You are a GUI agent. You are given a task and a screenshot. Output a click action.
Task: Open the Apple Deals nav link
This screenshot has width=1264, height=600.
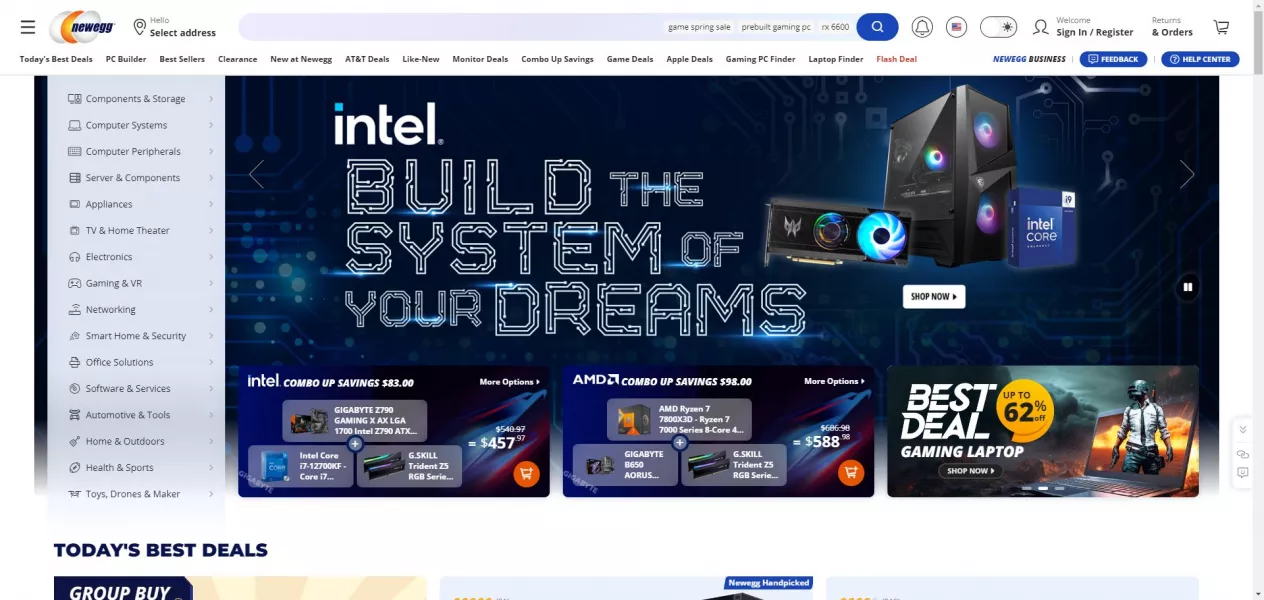(x=689, y=59)
